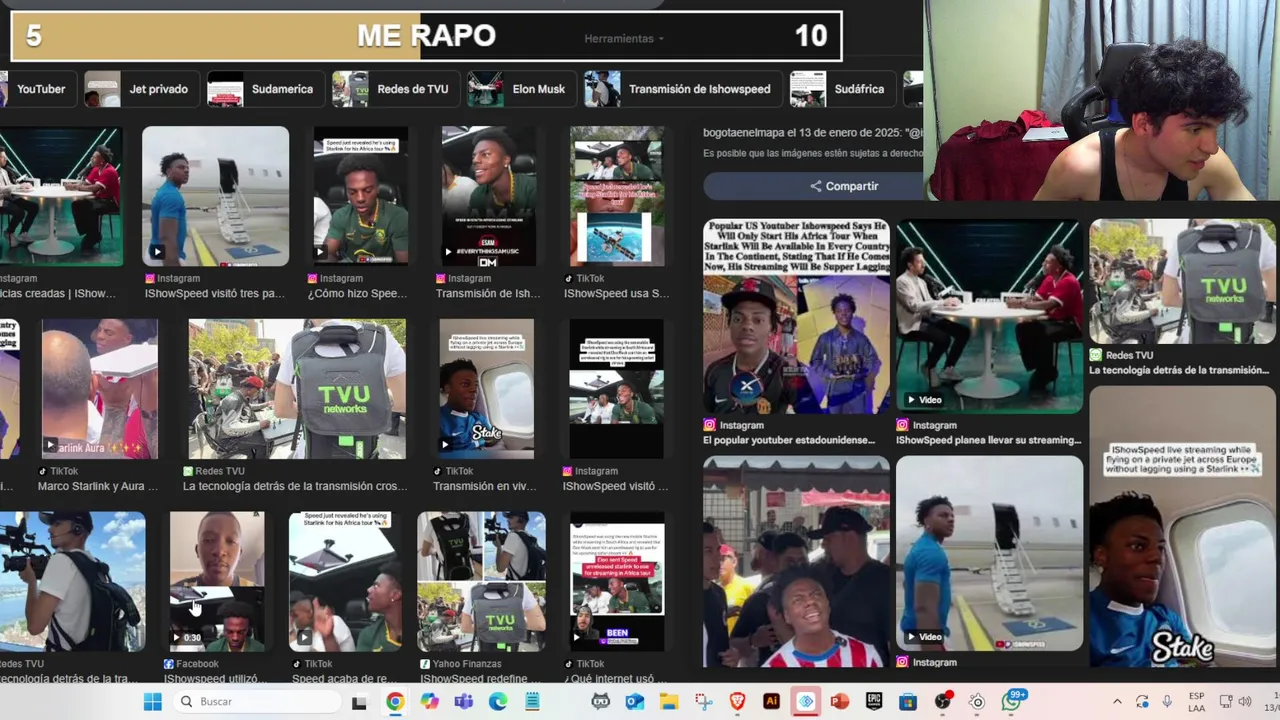The height and width of the screenshot is (720, 1280).
Task: Open IShowSpeed planea llevar su streaming thumbnail
Action: click(989, 316)
